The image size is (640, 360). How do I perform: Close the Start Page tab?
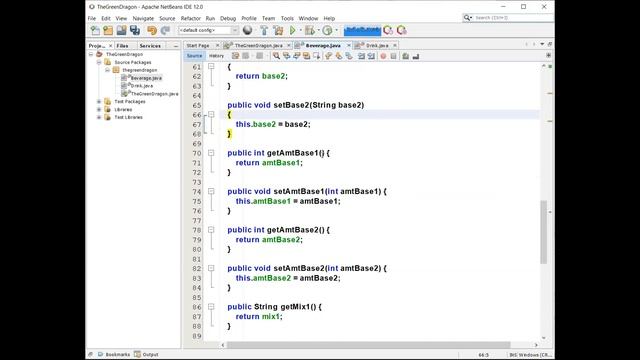[217, 45]
